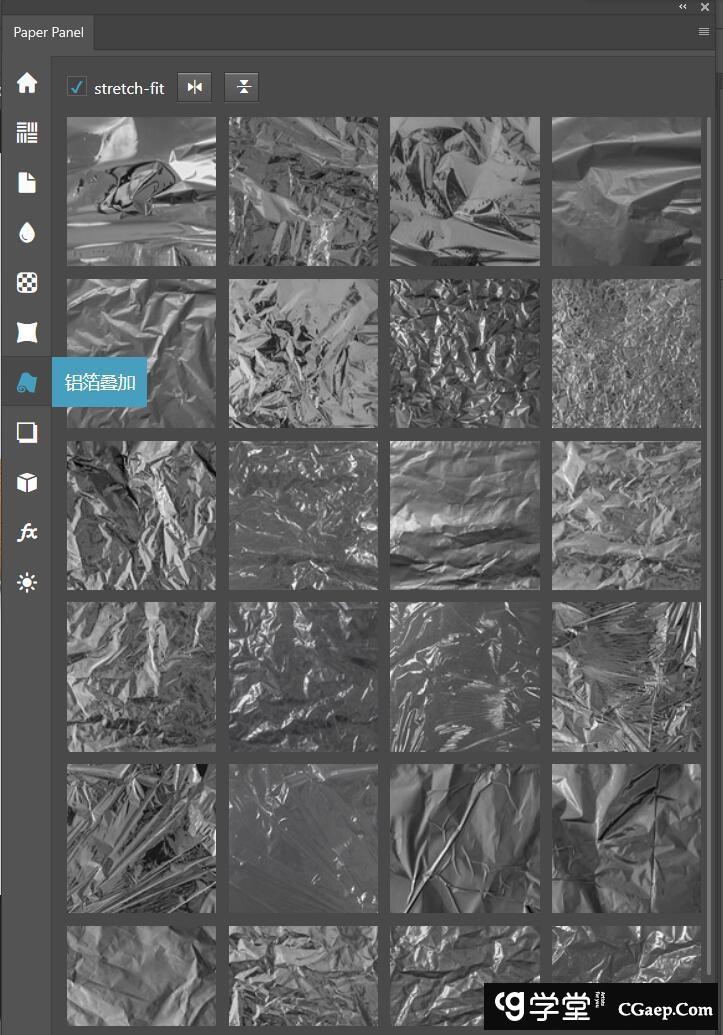Open the shadow square icon section
The height and width of the screenshot is (1035, 723).
click(x=27, y=433)
